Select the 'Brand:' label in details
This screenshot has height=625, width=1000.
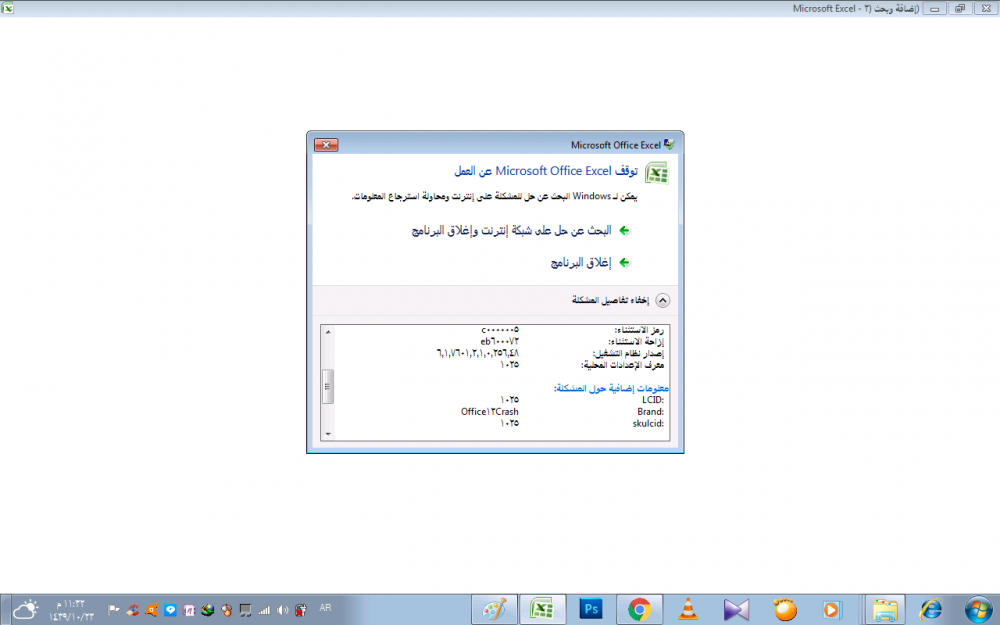(651, 411)
